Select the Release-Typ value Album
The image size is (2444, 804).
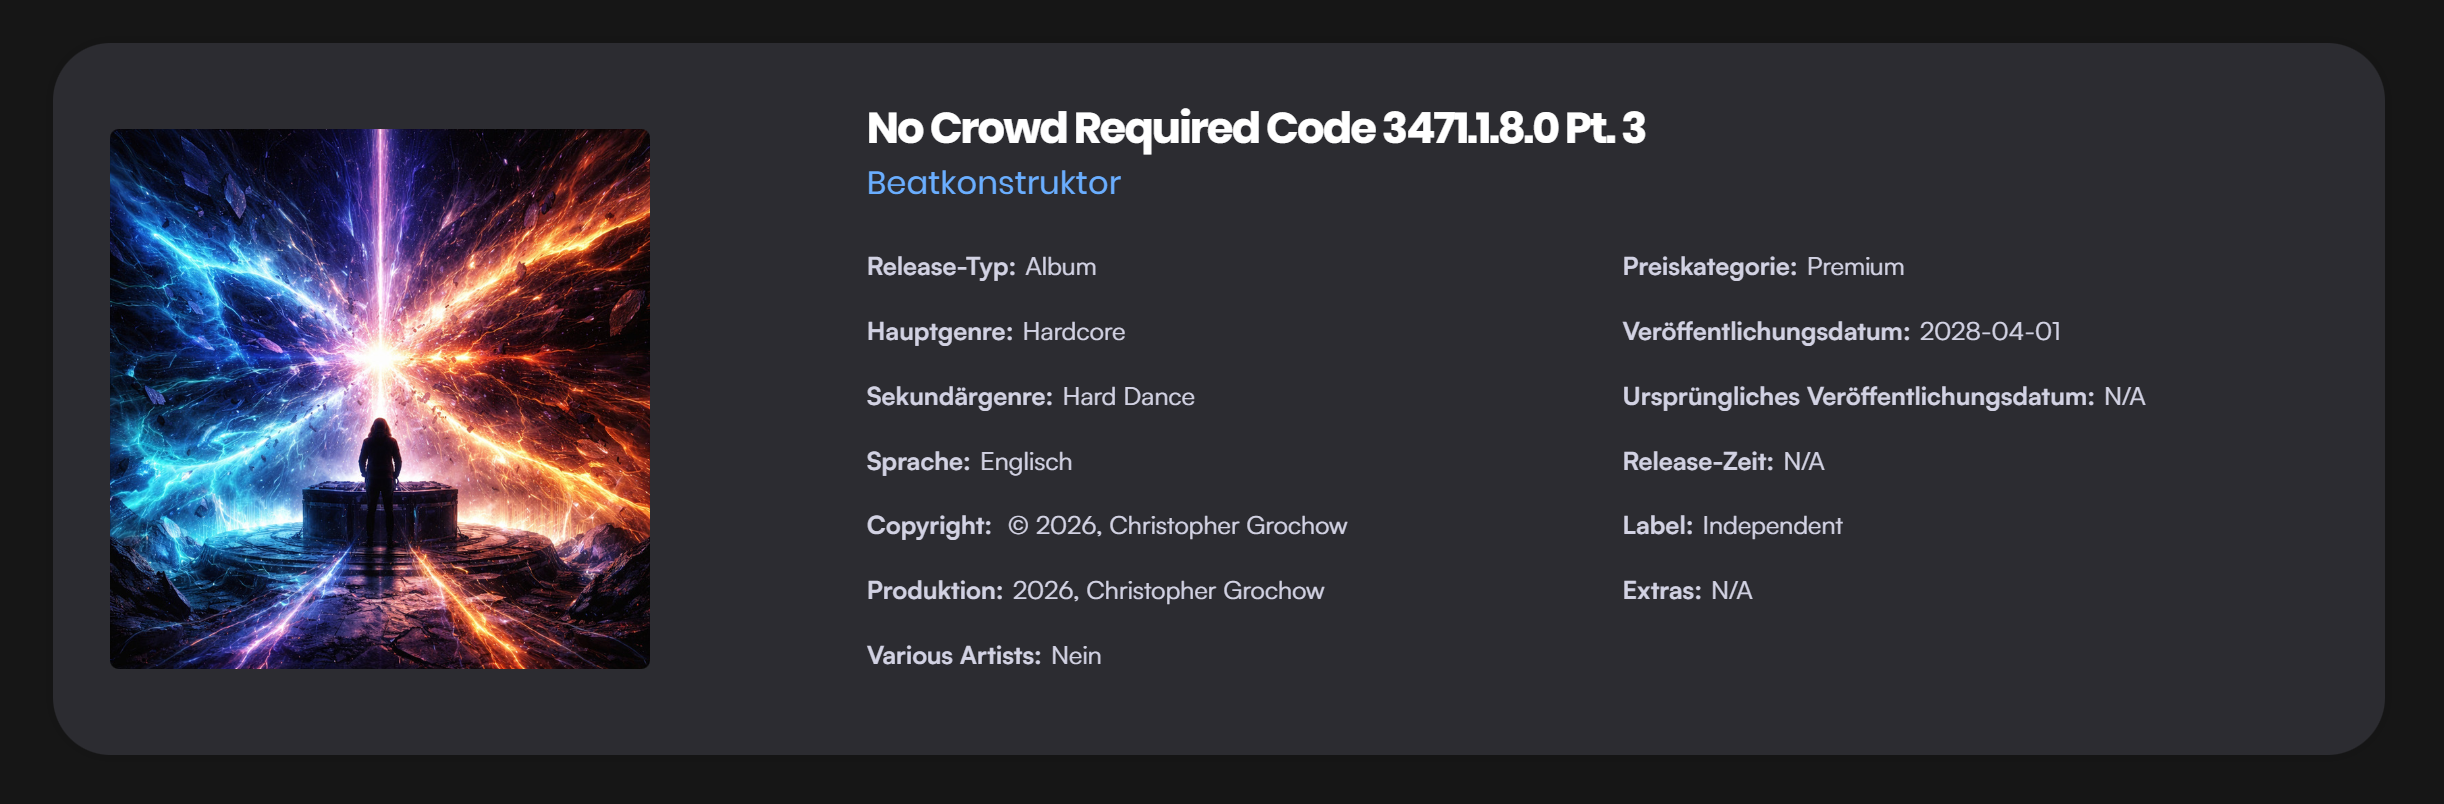(x=1060, y=267)
